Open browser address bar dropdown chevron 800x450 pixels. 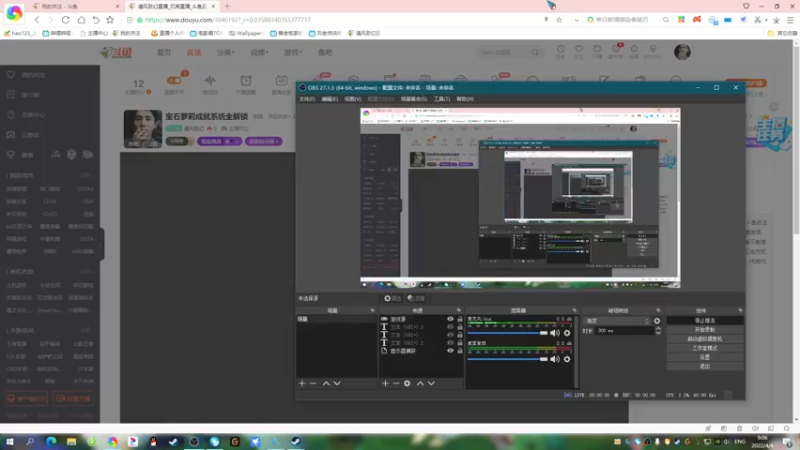(577, 20)
